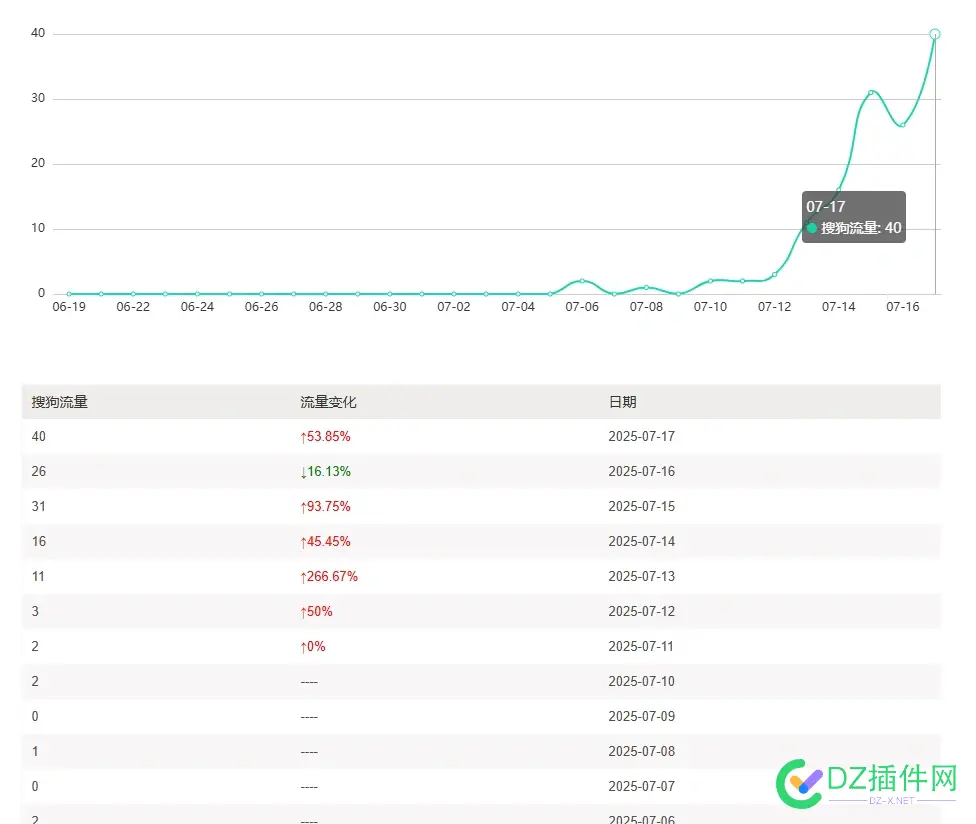The width and height of the screenshot is (976, 824).
Task: Click the green down arrow beside 16.13%
Action: 303,471
